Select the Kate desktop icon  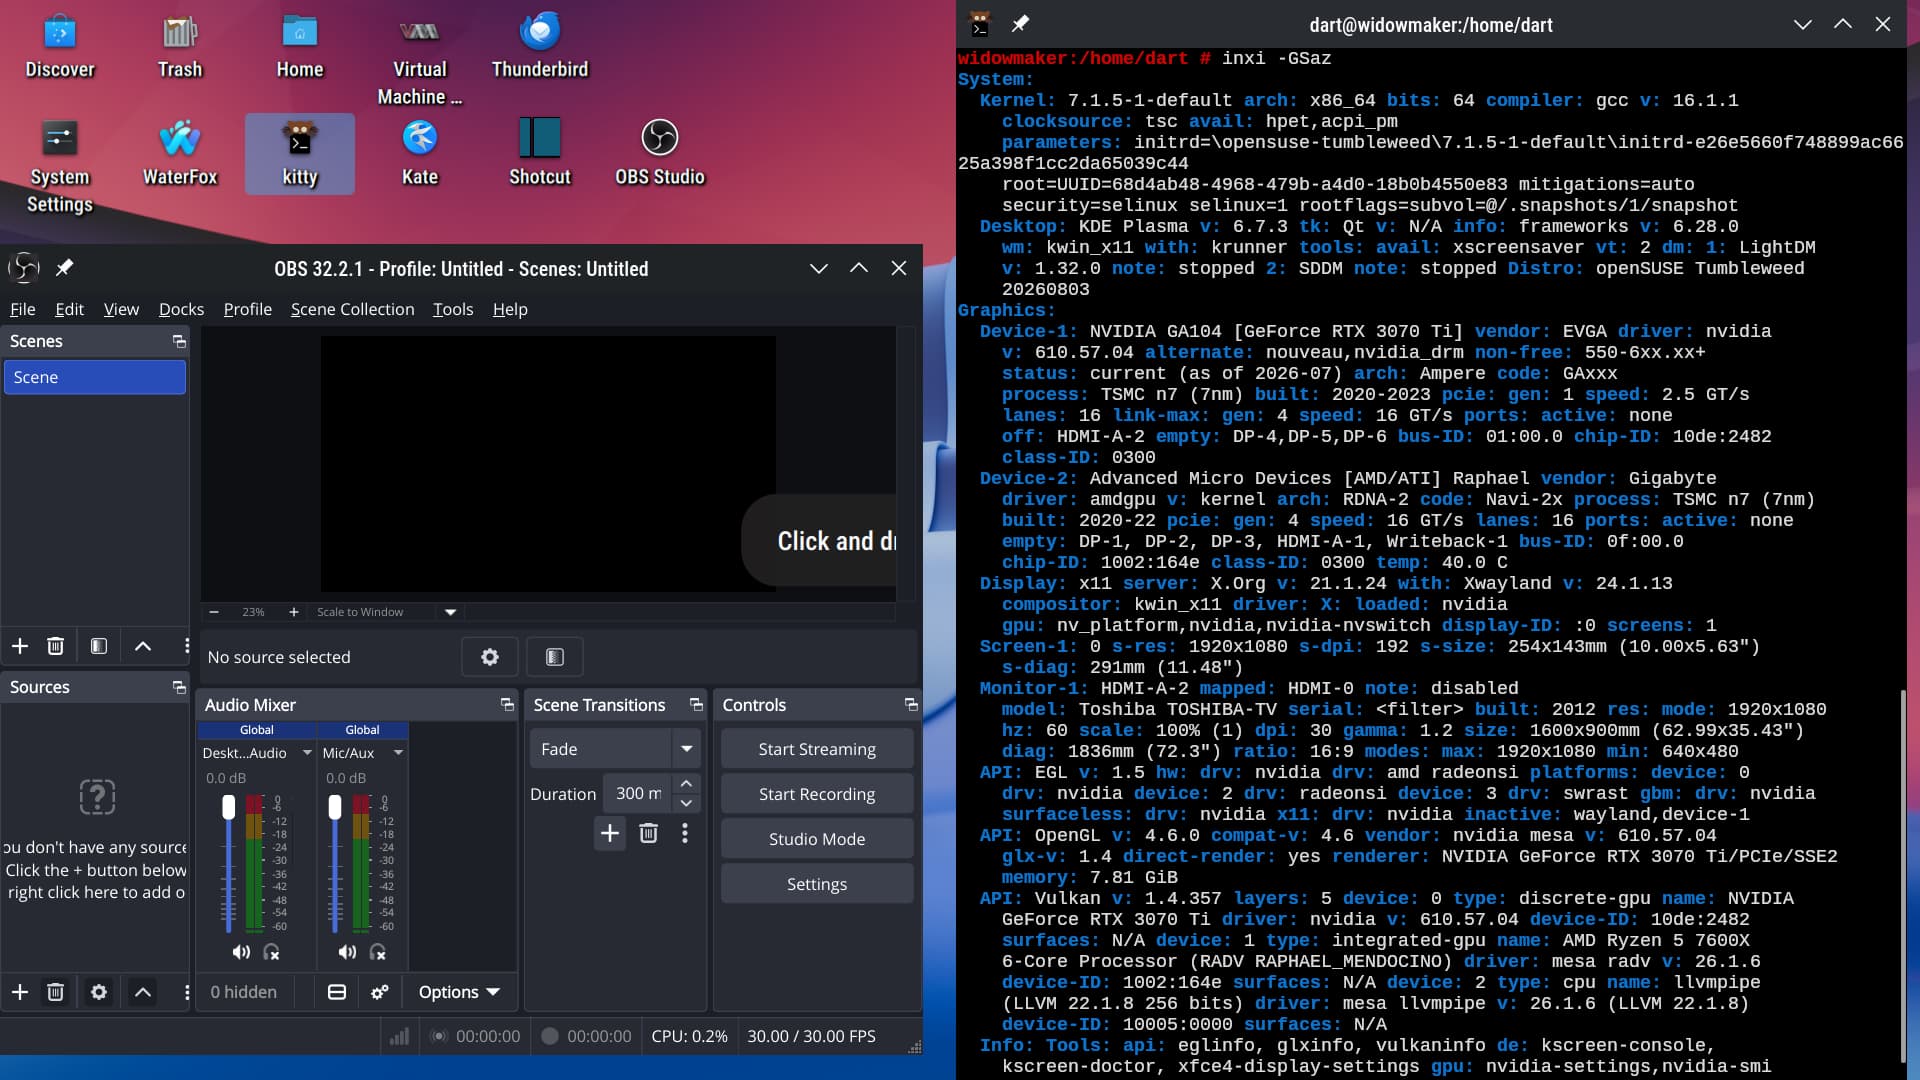pos(420,153)
